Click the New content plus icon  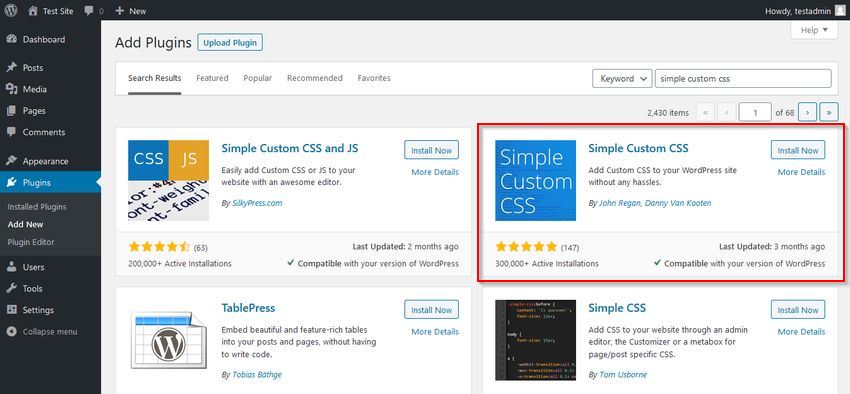120,11
